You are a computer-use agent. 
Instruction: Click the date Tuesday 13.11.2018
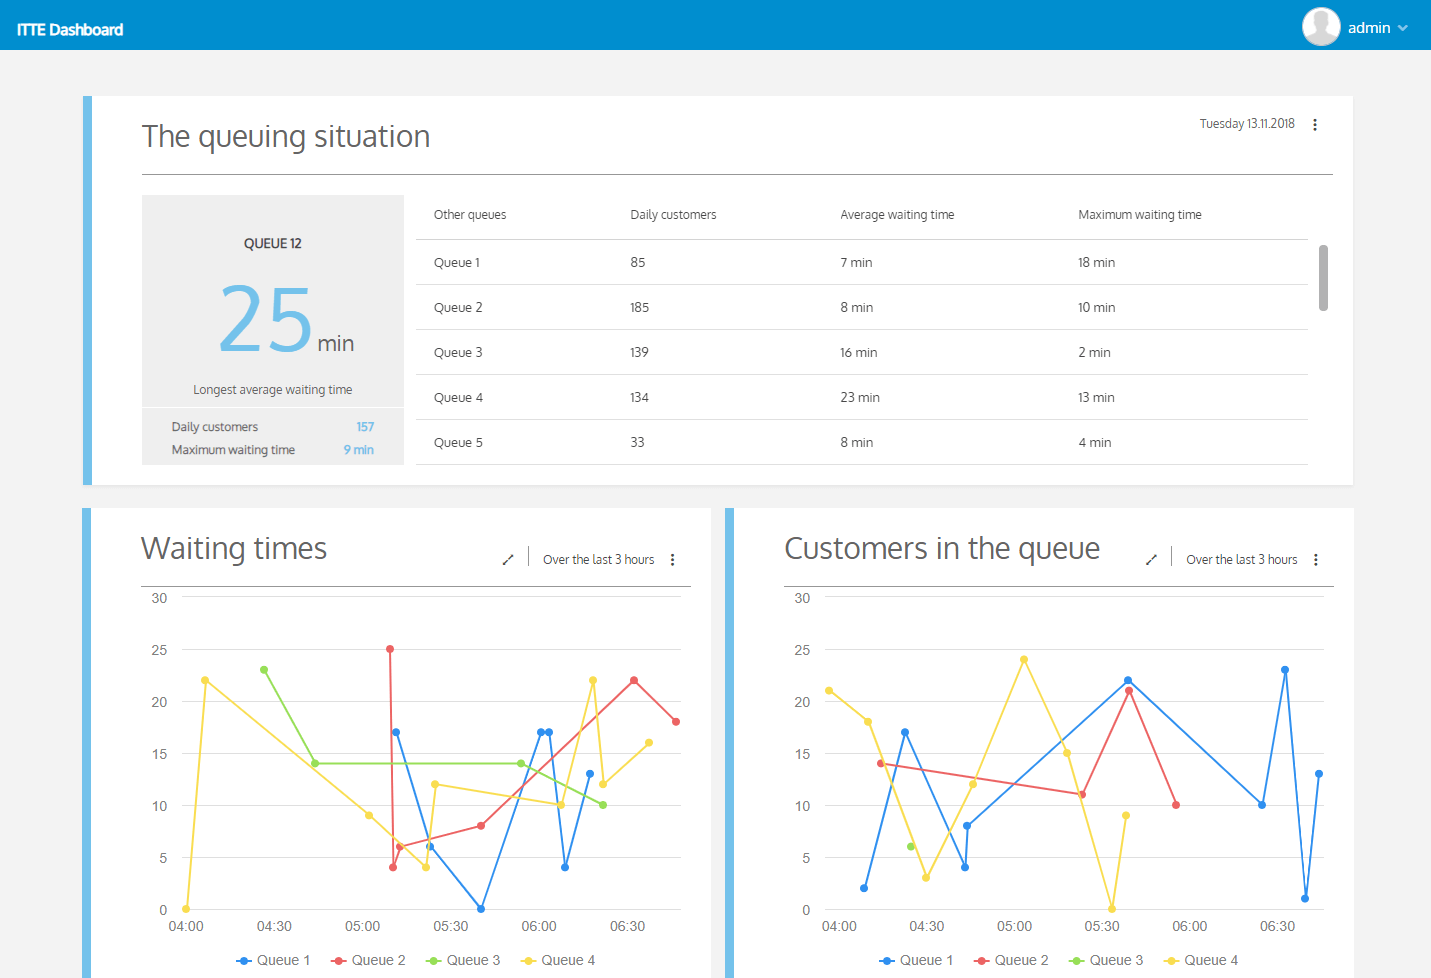coord(1247,124)
